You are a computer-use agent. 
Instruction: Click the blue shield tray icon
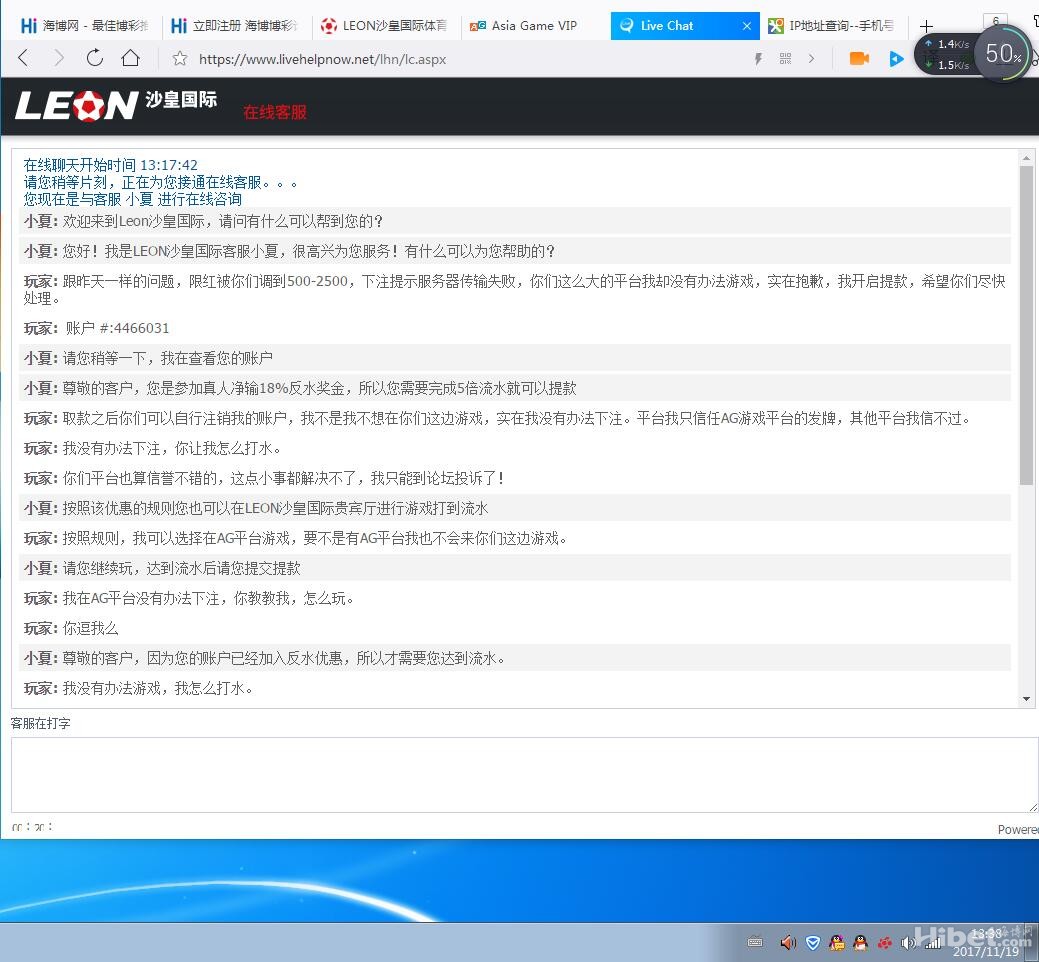tap(812, 942)
